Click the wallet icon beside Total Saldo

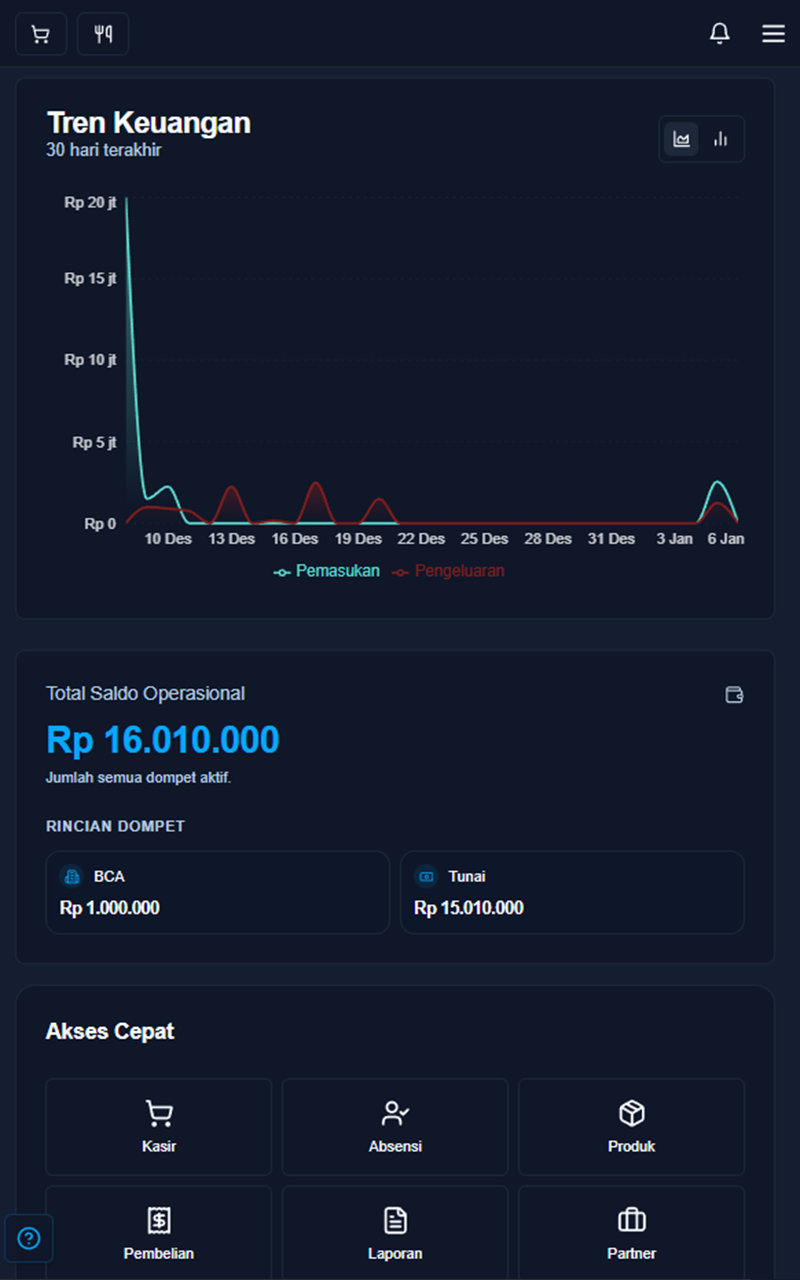(x=734, y=695)
